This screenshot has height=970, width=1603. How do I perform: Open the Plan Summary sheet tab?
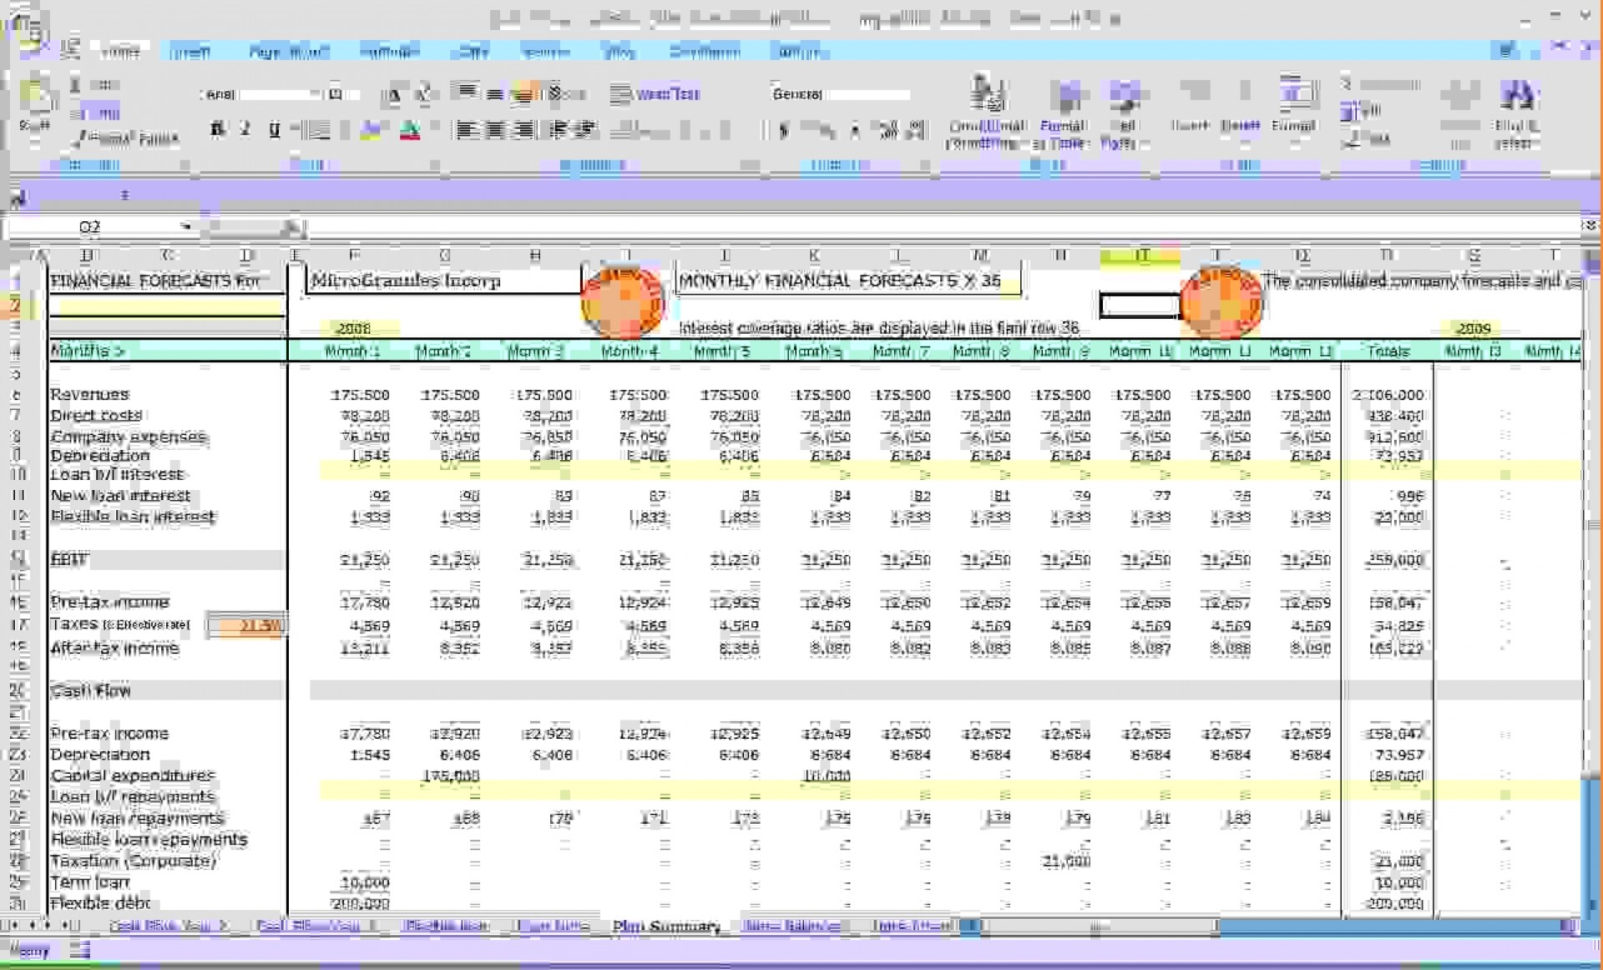pos(665,926)
